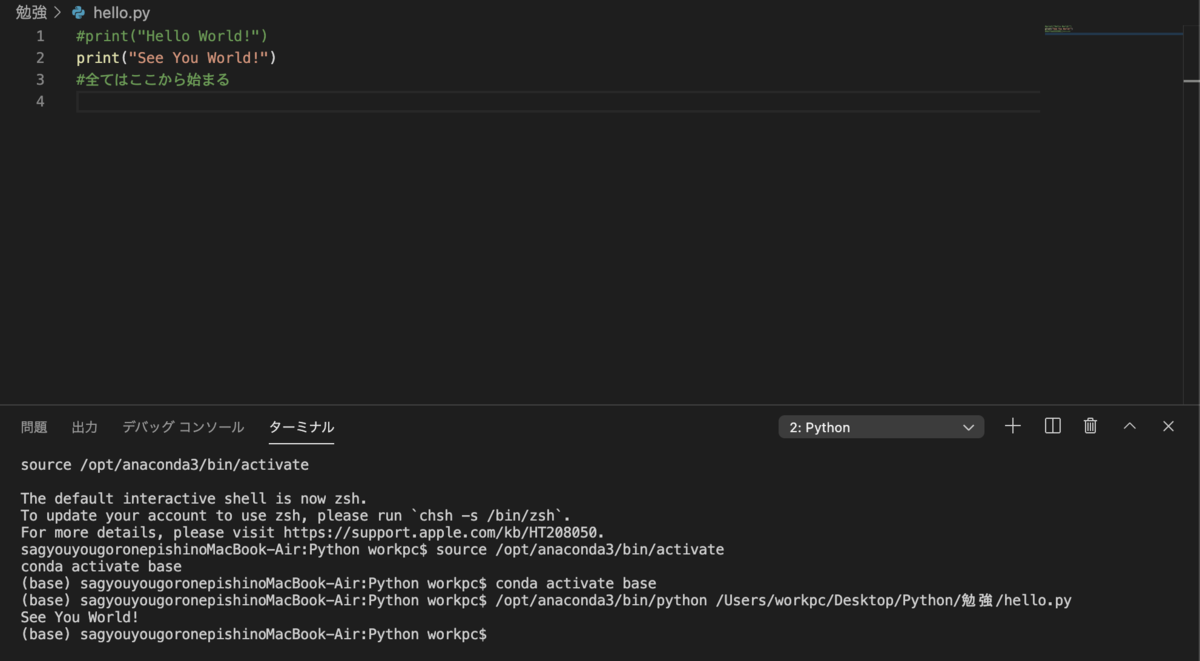Click the hello.py path in terminal
Viewport: 1200px width, 661px height.
point(1039,601)
